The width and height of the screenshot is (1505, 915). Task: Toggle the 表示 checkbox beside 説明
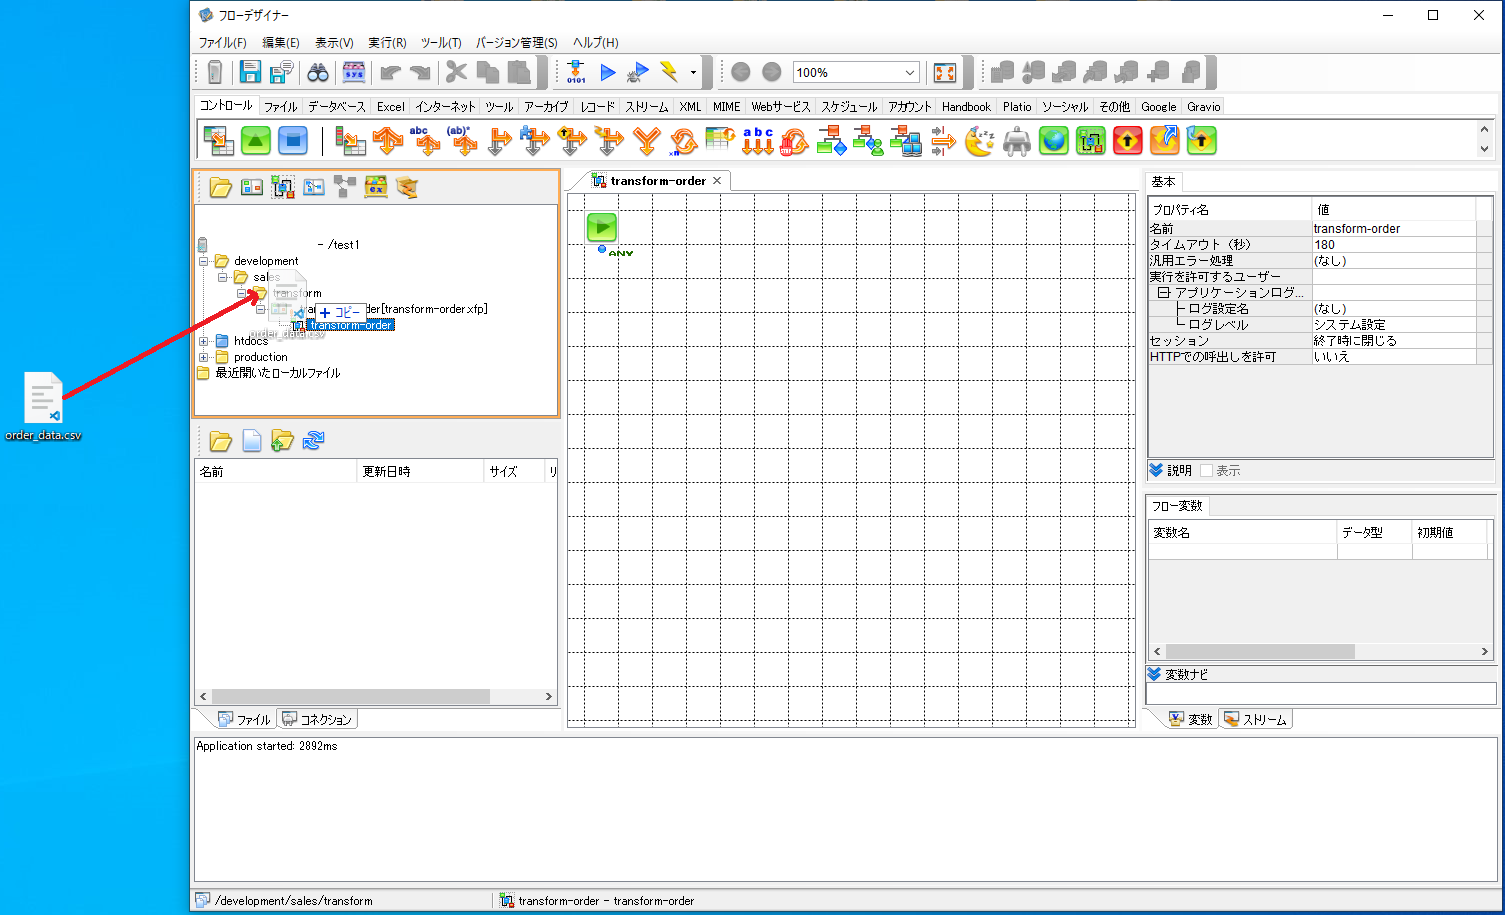tap(1207, 471)
